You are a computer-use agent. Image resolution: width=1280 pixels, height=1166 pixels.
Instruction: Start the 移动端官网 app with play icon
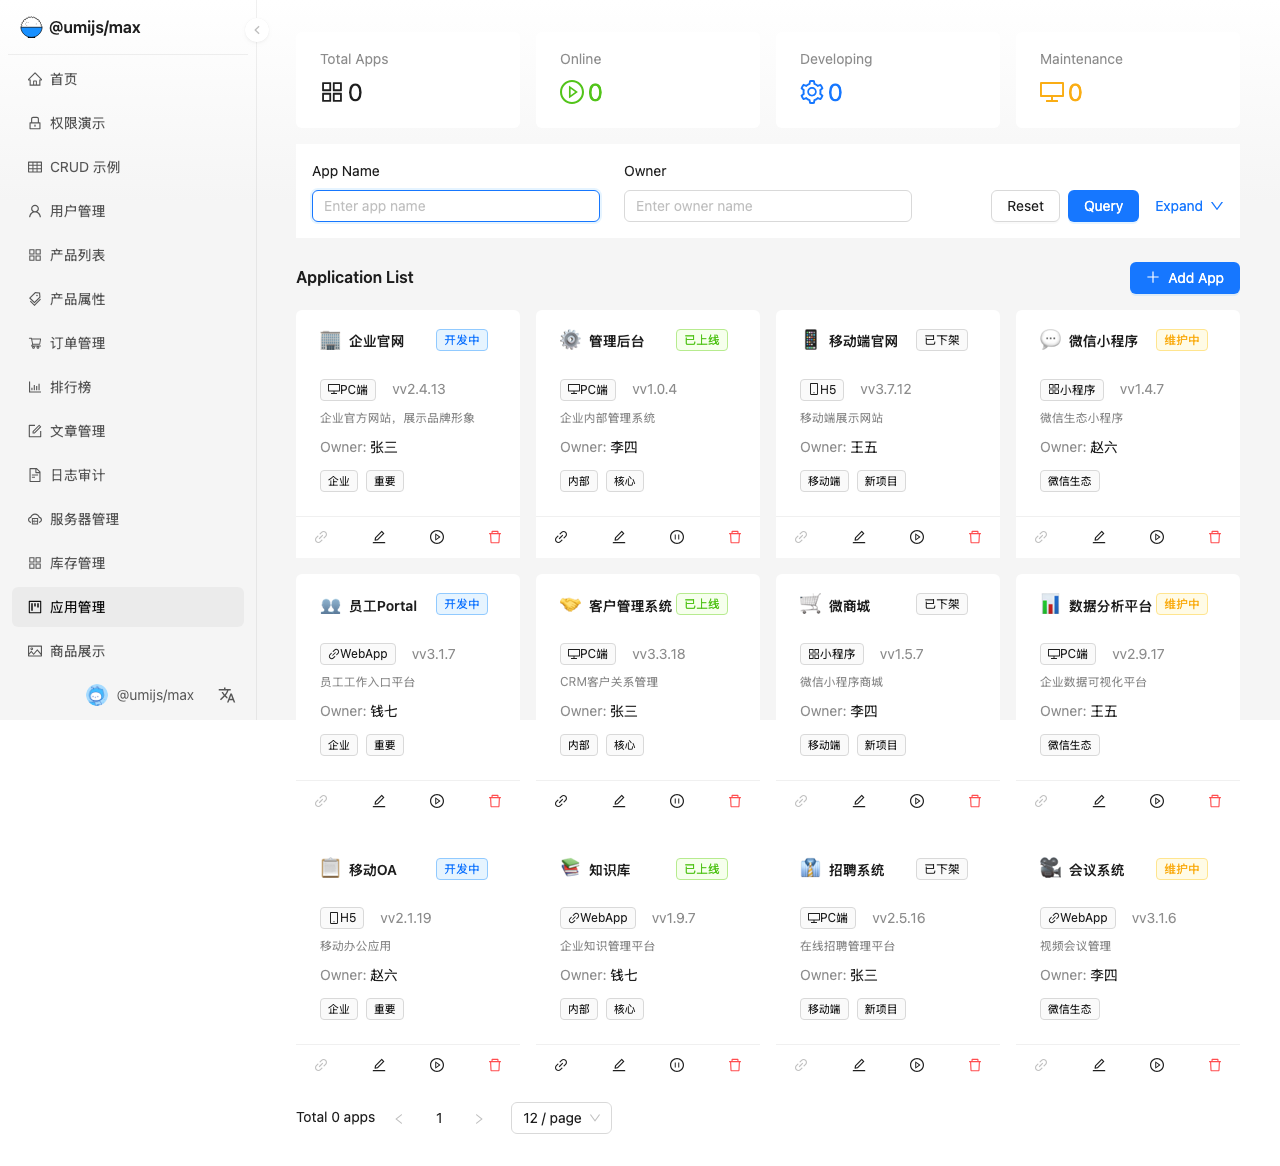[917, 537]
